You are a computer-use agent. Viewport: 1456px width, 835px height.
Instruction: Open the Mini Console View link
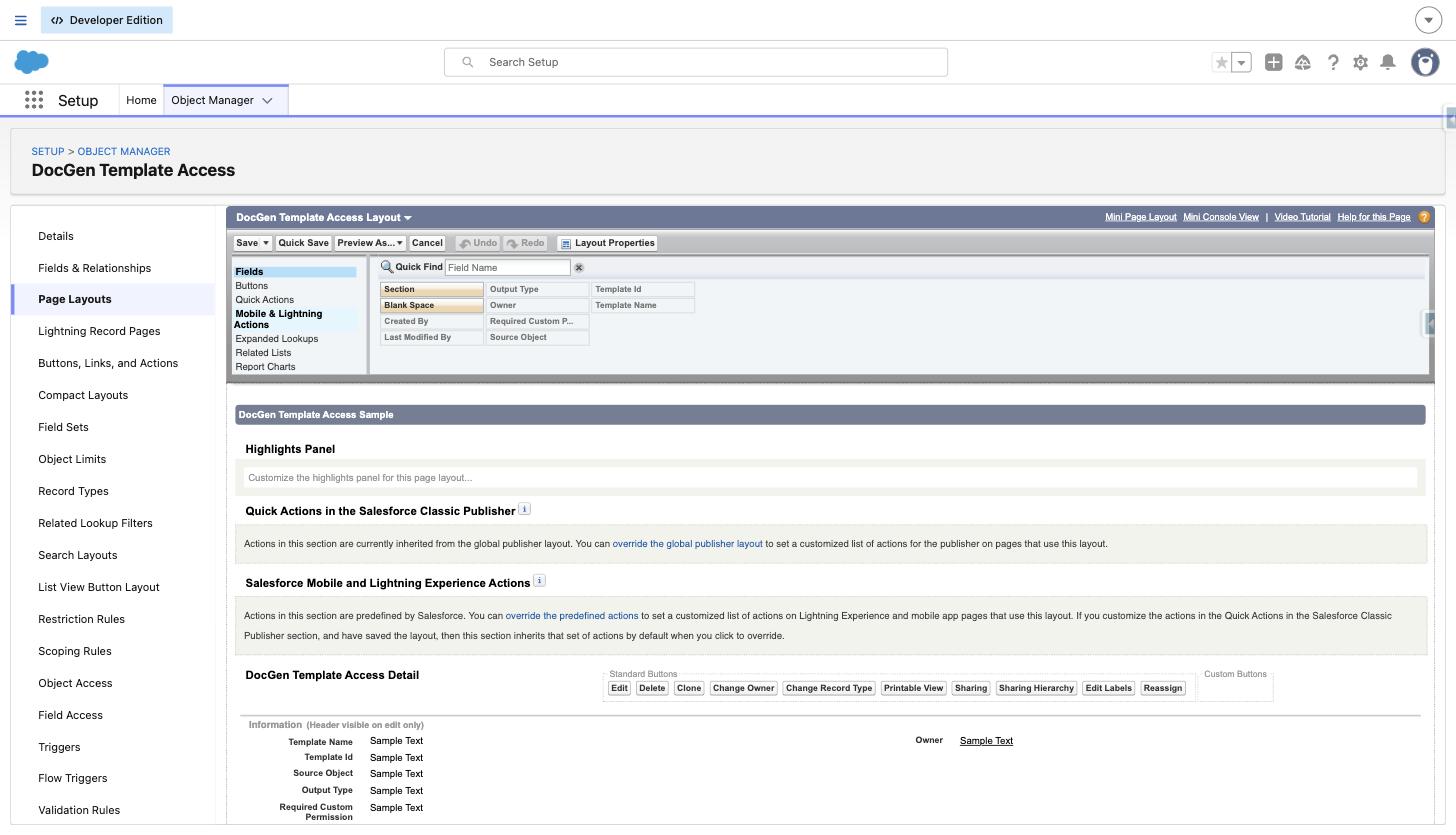[1221, 217]
